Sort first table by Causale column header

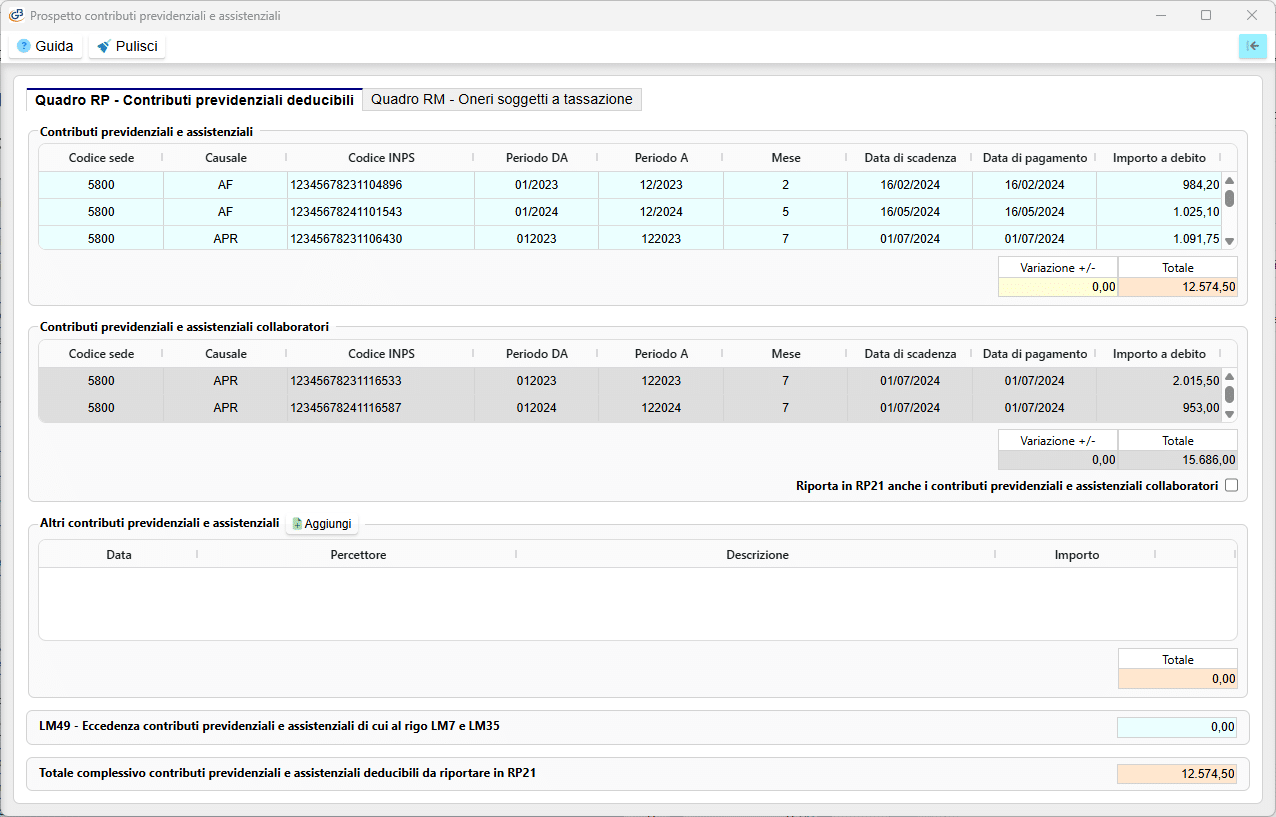[x=225, y=158]
